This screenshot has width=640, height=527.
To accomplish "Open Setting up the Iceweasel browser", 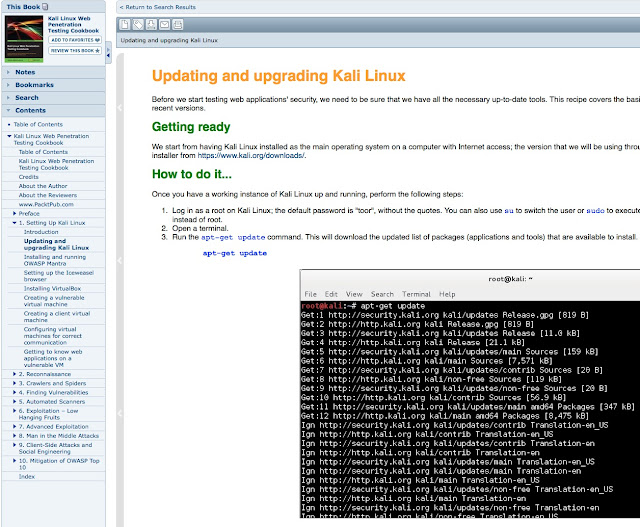I will coord(58,276).
